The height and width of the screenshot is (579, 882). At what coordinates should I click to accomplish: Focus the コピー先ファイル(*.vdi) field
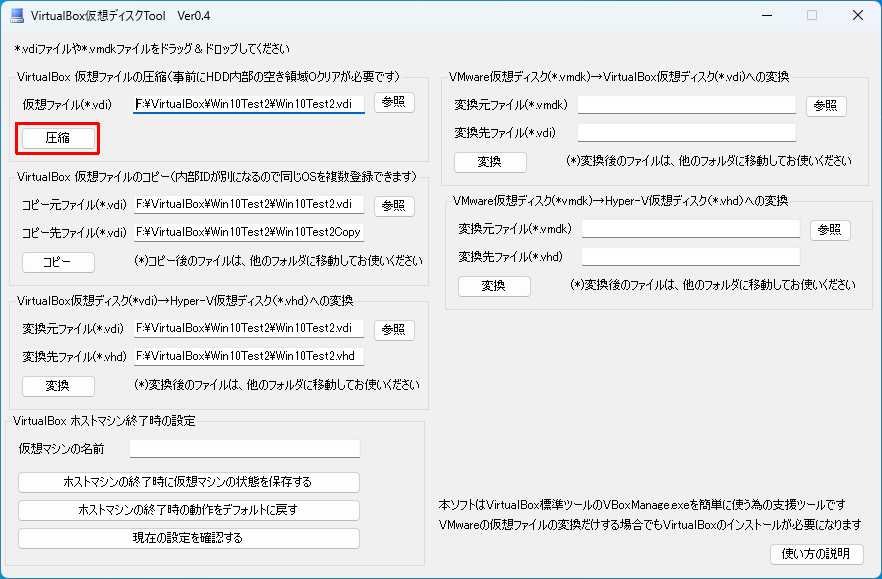tap(249, 232)
